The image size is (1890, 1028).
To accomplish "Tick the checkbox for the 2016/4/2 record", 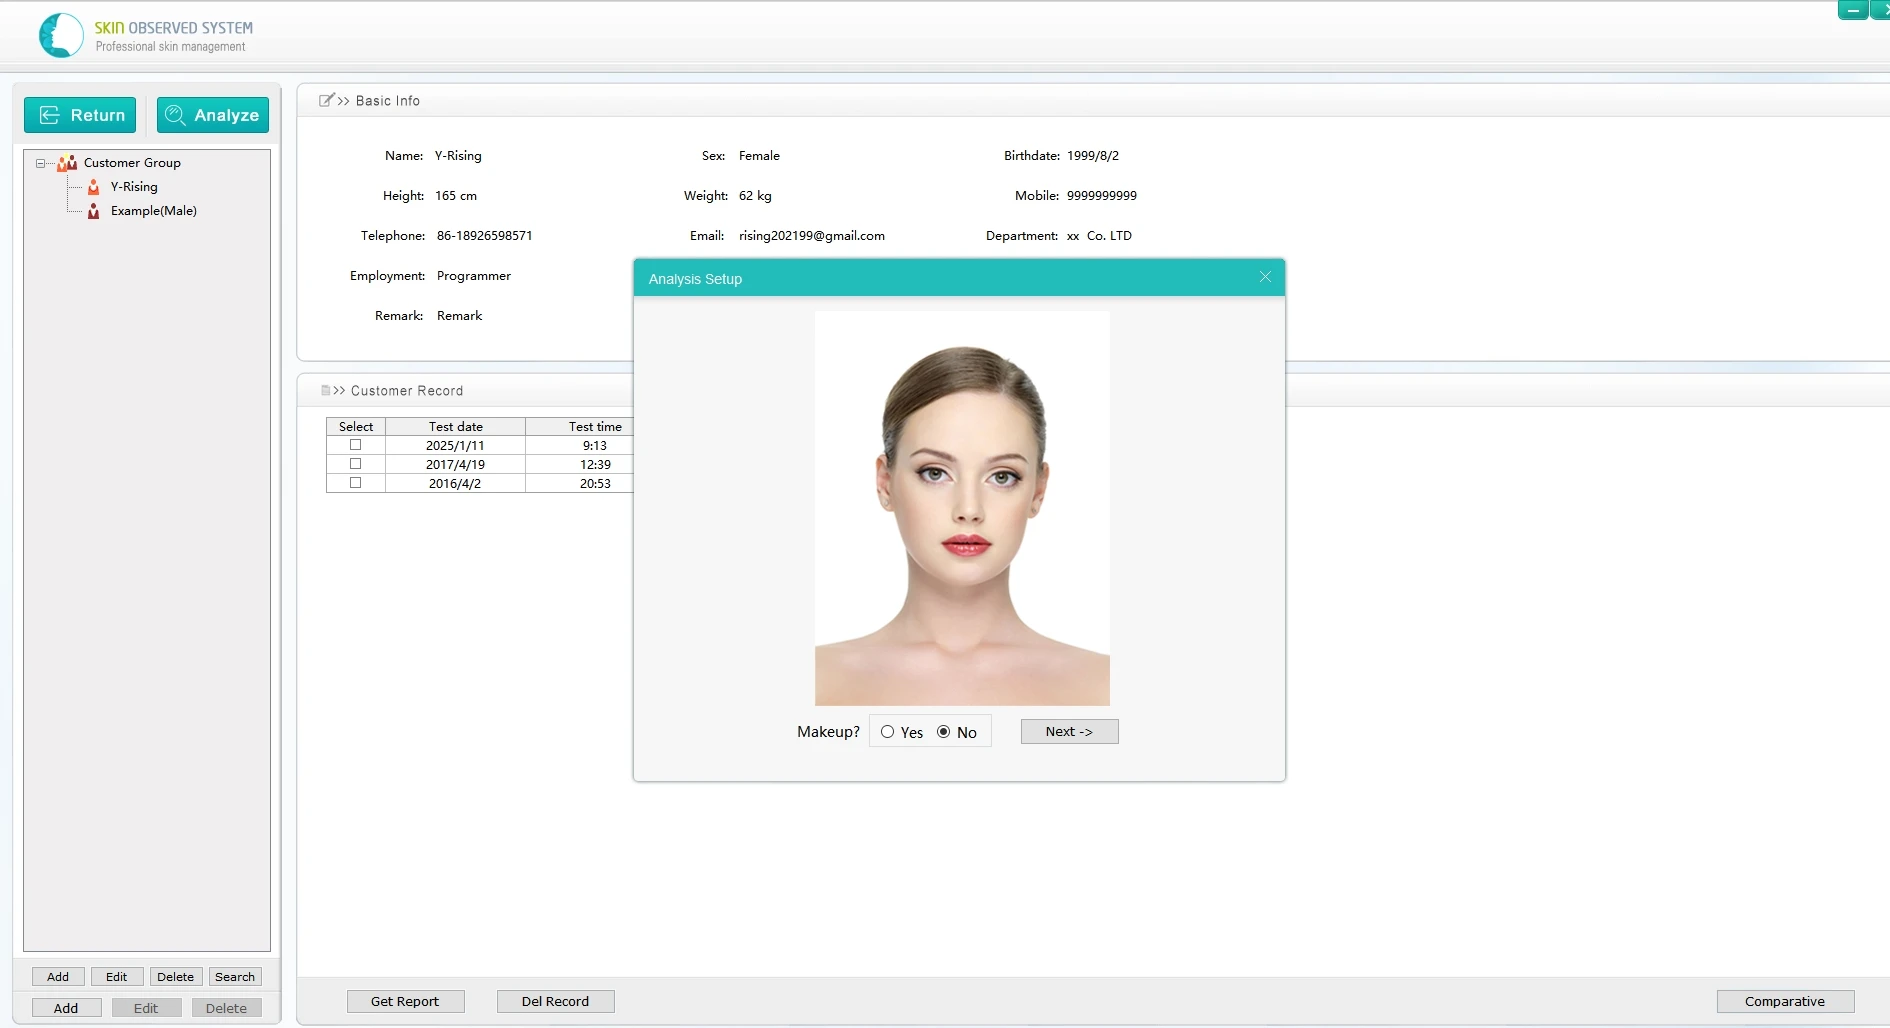I will pyautogui.click(x=355, y=482).
